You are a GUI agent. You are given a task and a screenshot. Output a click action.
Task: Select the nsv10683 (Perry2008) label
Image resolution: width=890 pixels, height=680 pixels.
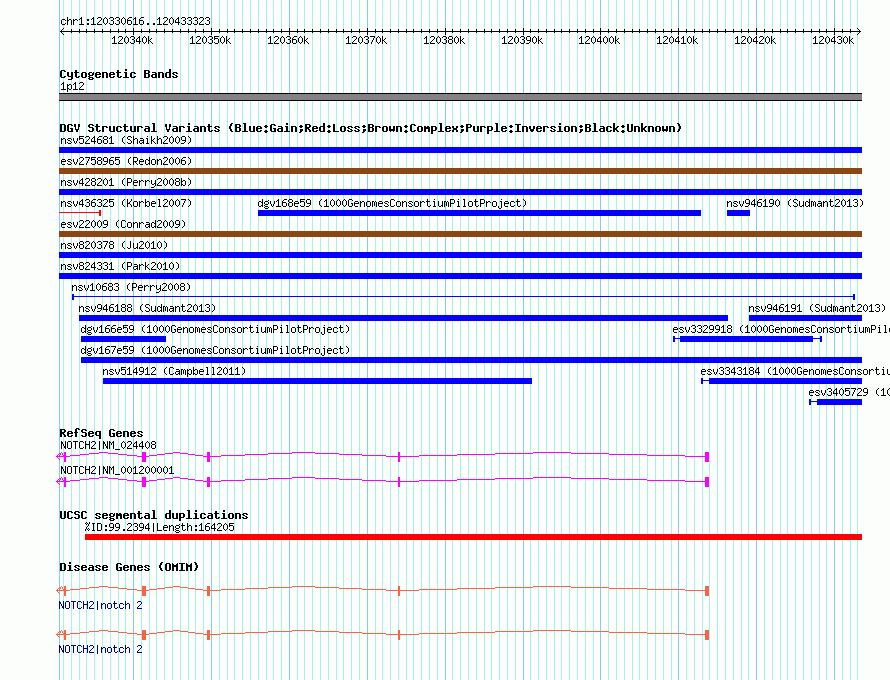click(131, 287)
